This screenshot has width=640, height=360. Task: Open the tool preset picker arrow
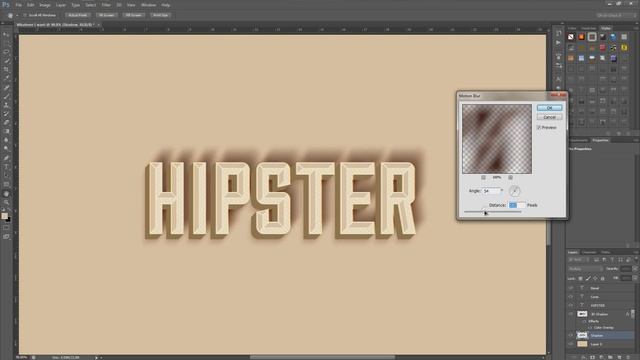coord(17,15)
